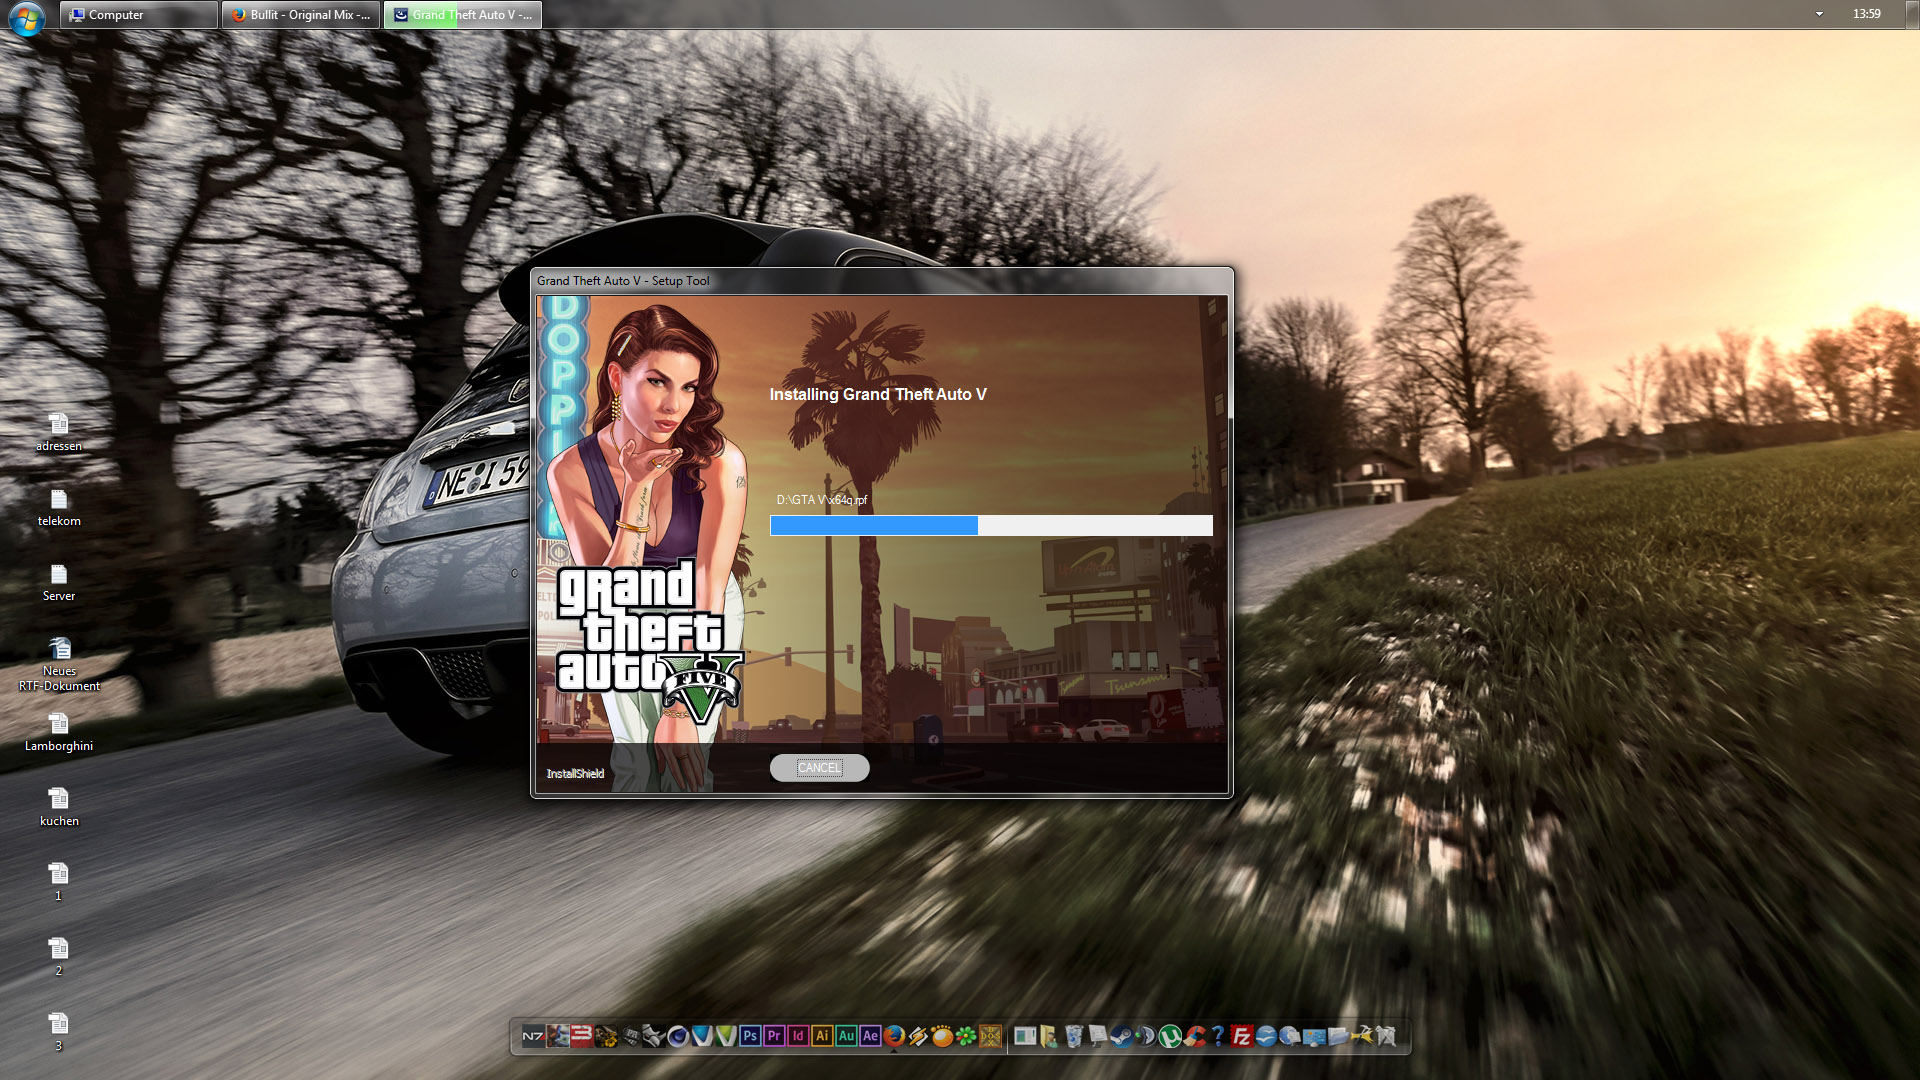Open the green V dock icon
This screenshot has width=1920, height=1080.
click(x=726, y=1036)
